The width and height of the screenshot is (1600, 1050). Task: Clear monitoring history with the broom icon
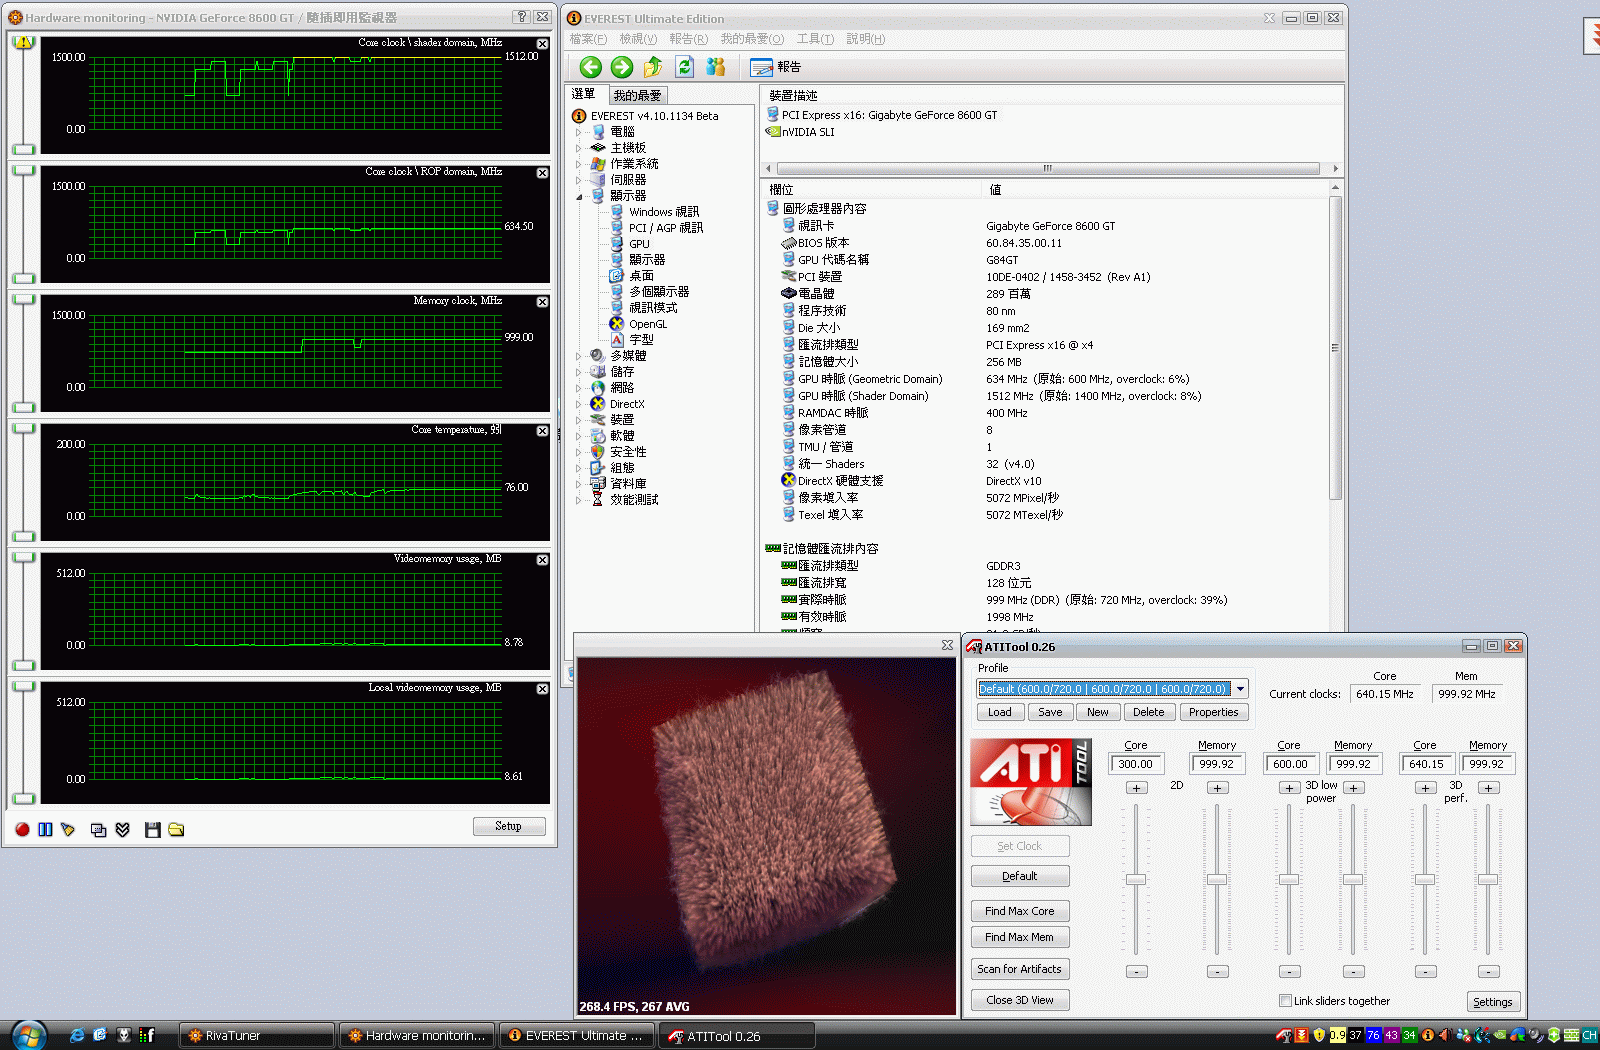click(x=68, y=830)
